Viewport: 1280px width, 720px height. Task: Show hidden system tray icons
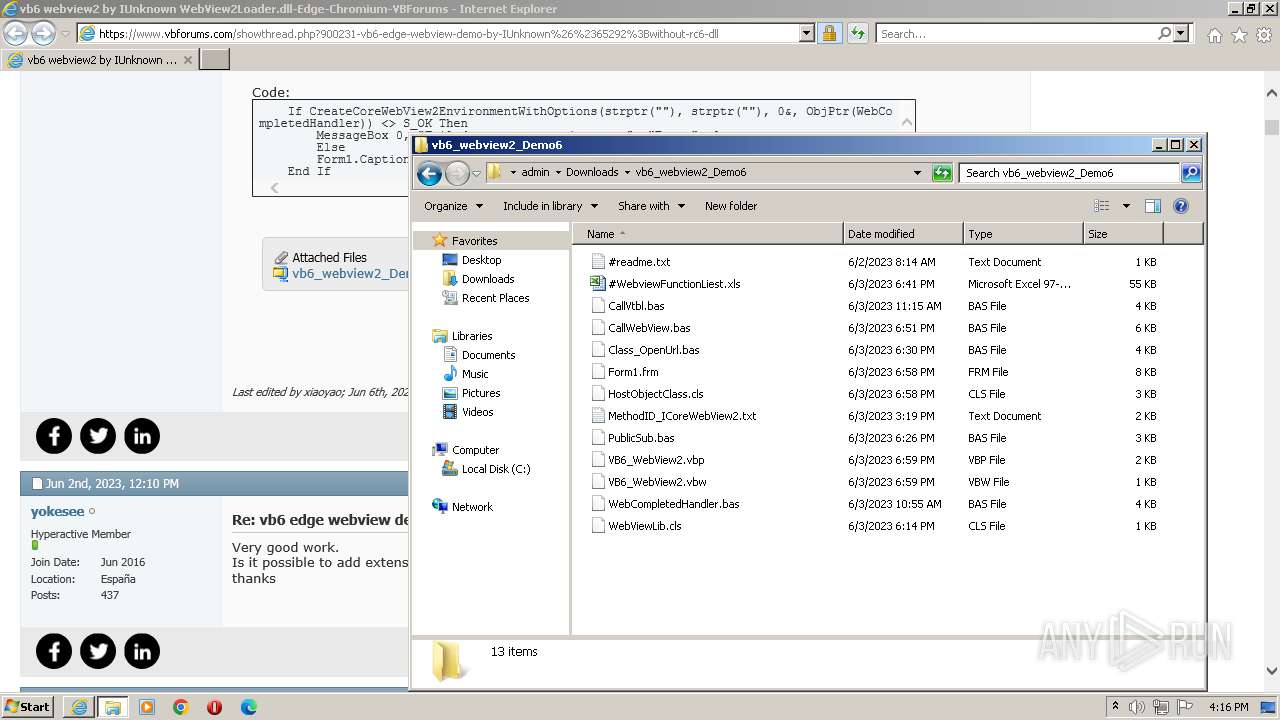coord(1115,706)
